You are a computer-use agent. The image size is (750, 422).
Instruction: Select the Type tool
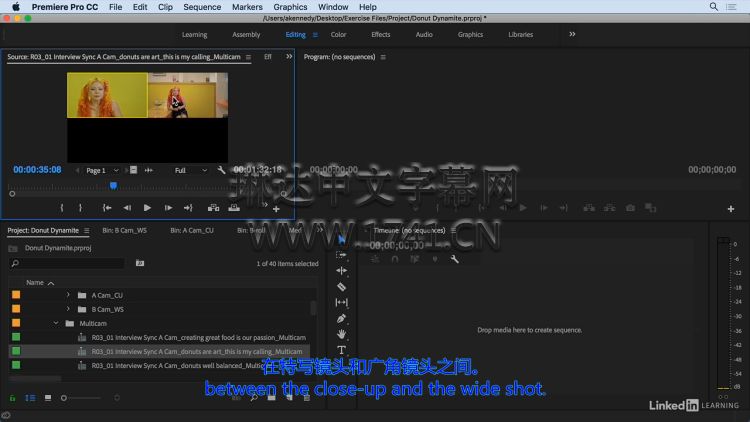click(x=341, y=350)
